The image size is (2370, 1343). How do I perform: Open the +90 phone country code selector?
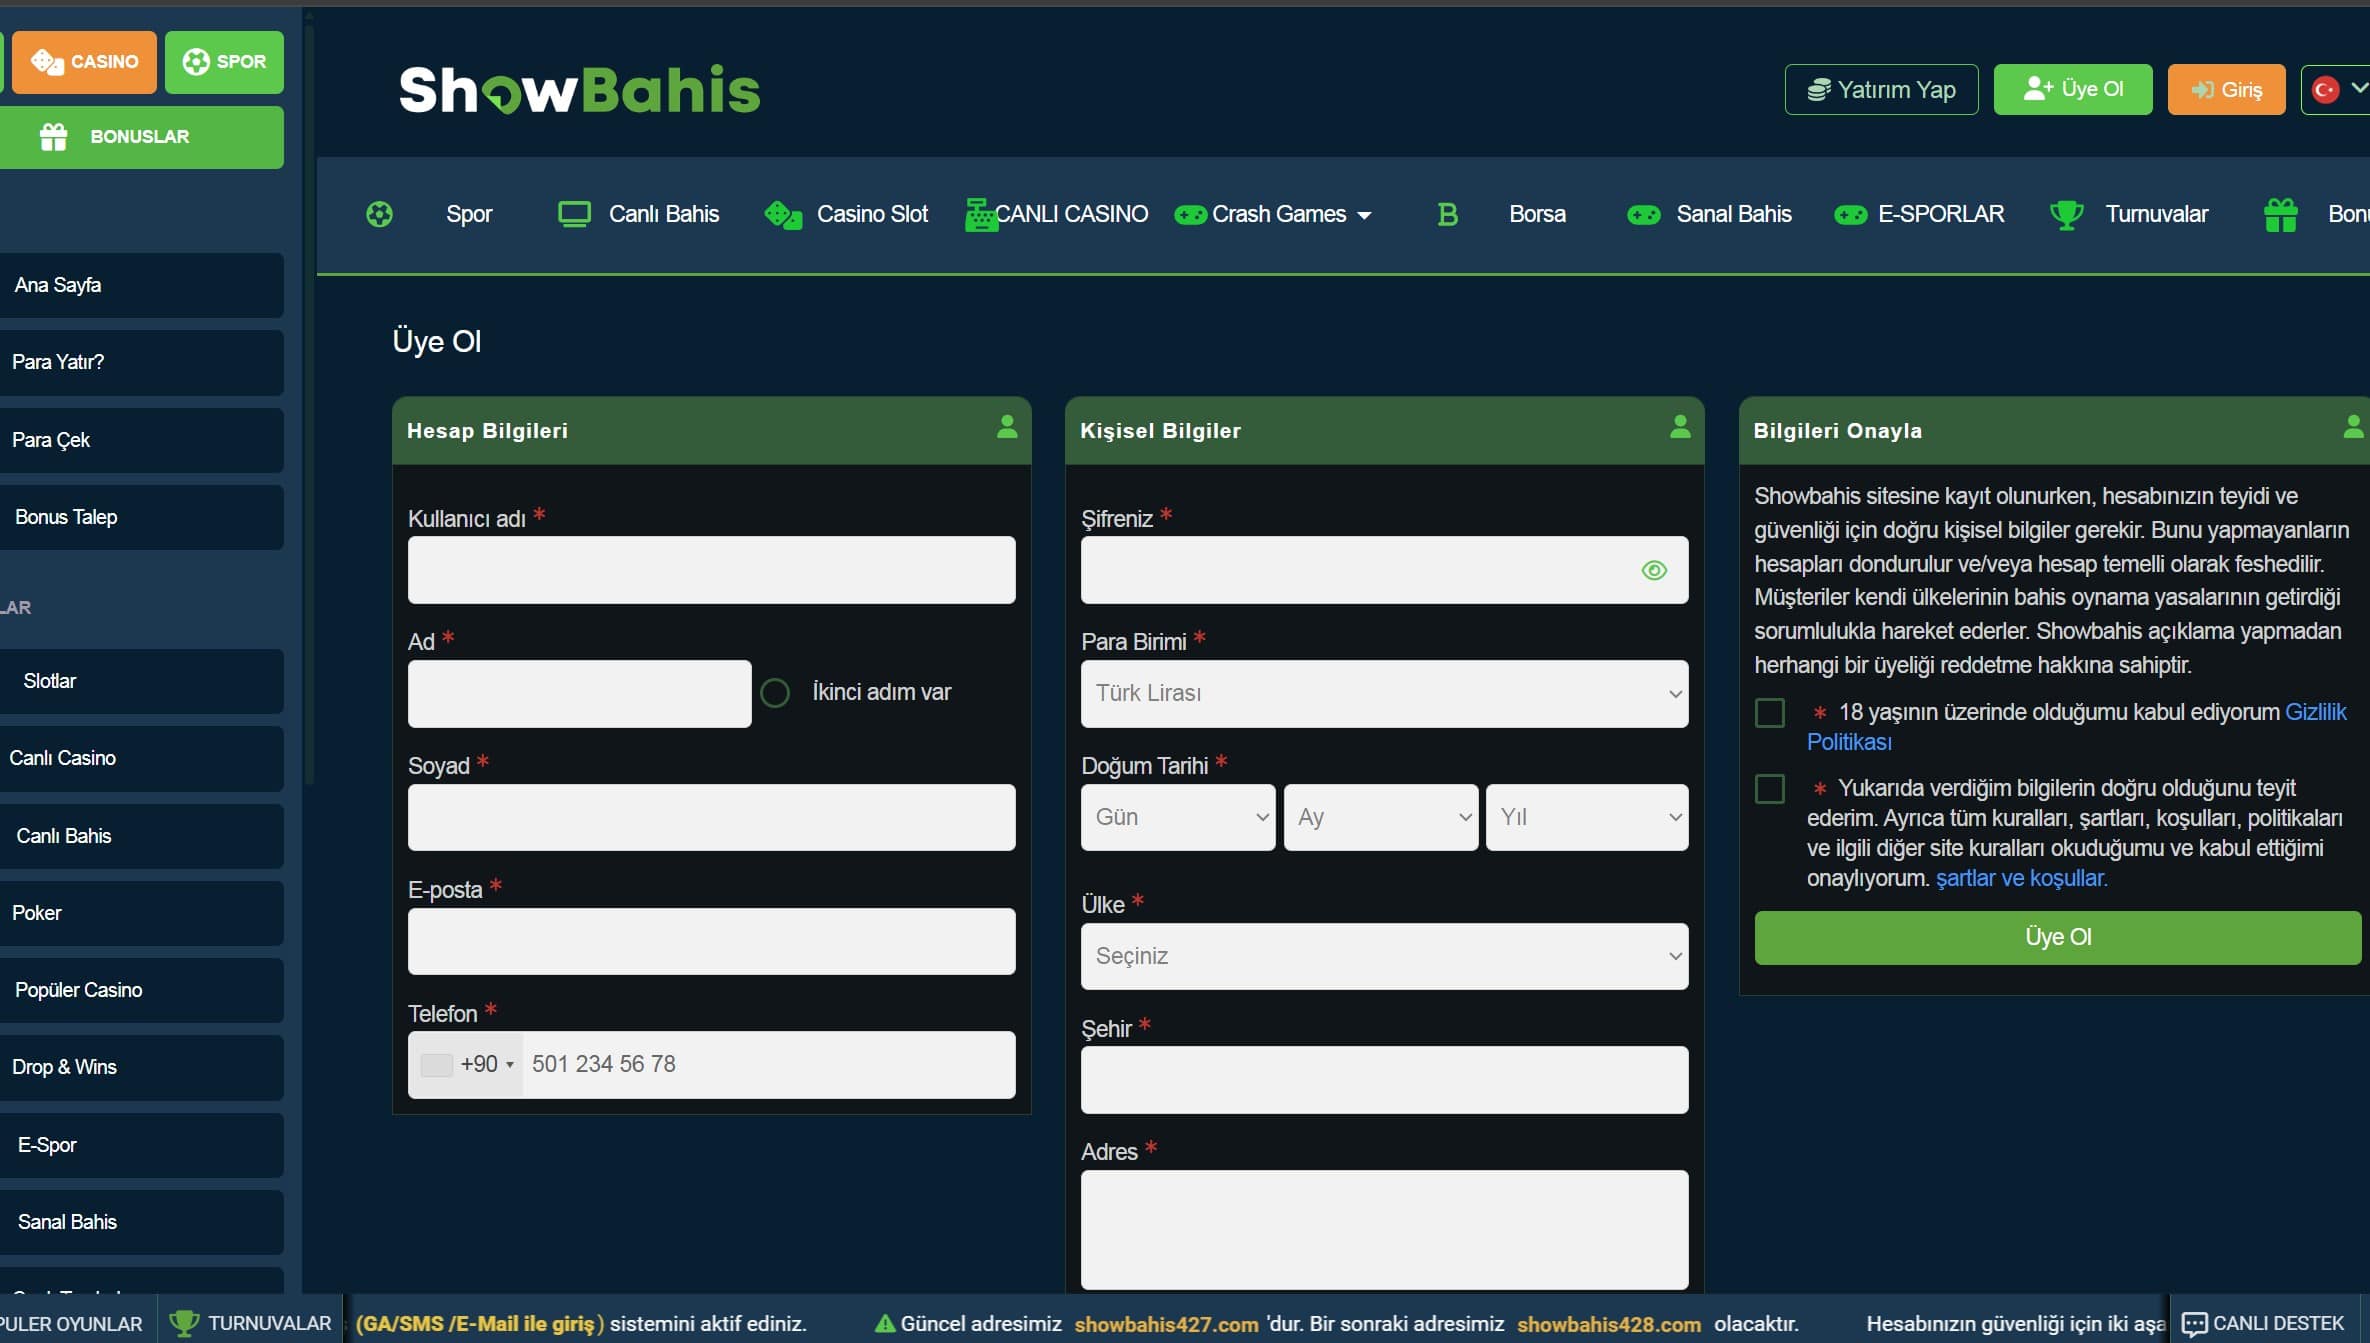point(466,1065)
